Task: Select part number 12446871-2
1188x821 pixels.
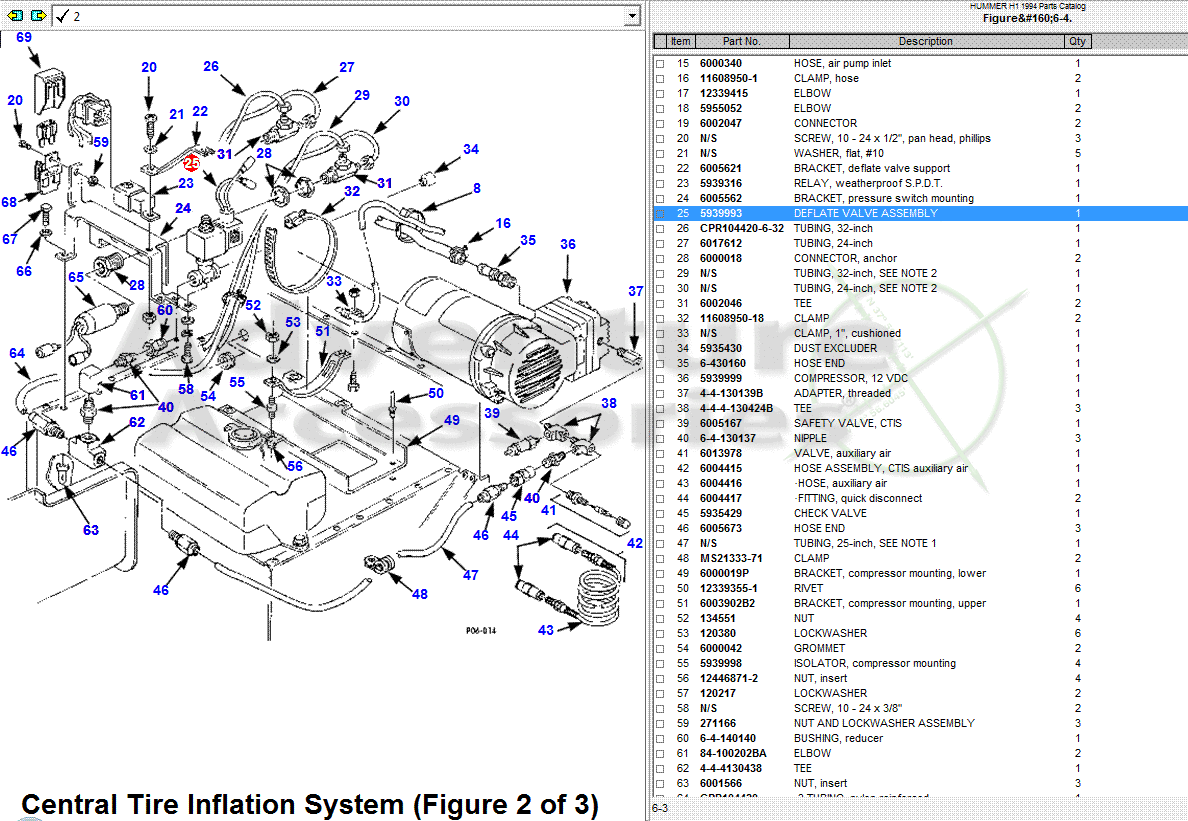Action: click(x=728, y=679)
